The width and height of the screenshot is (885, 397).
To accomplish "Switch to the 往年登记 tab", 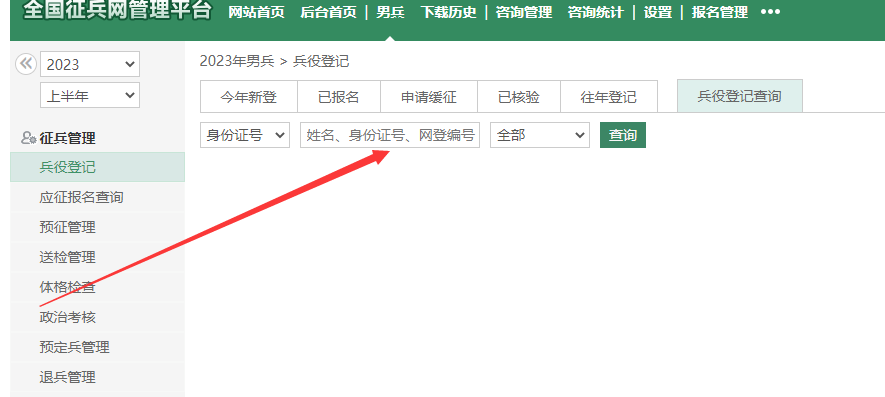I will point(609,97).
